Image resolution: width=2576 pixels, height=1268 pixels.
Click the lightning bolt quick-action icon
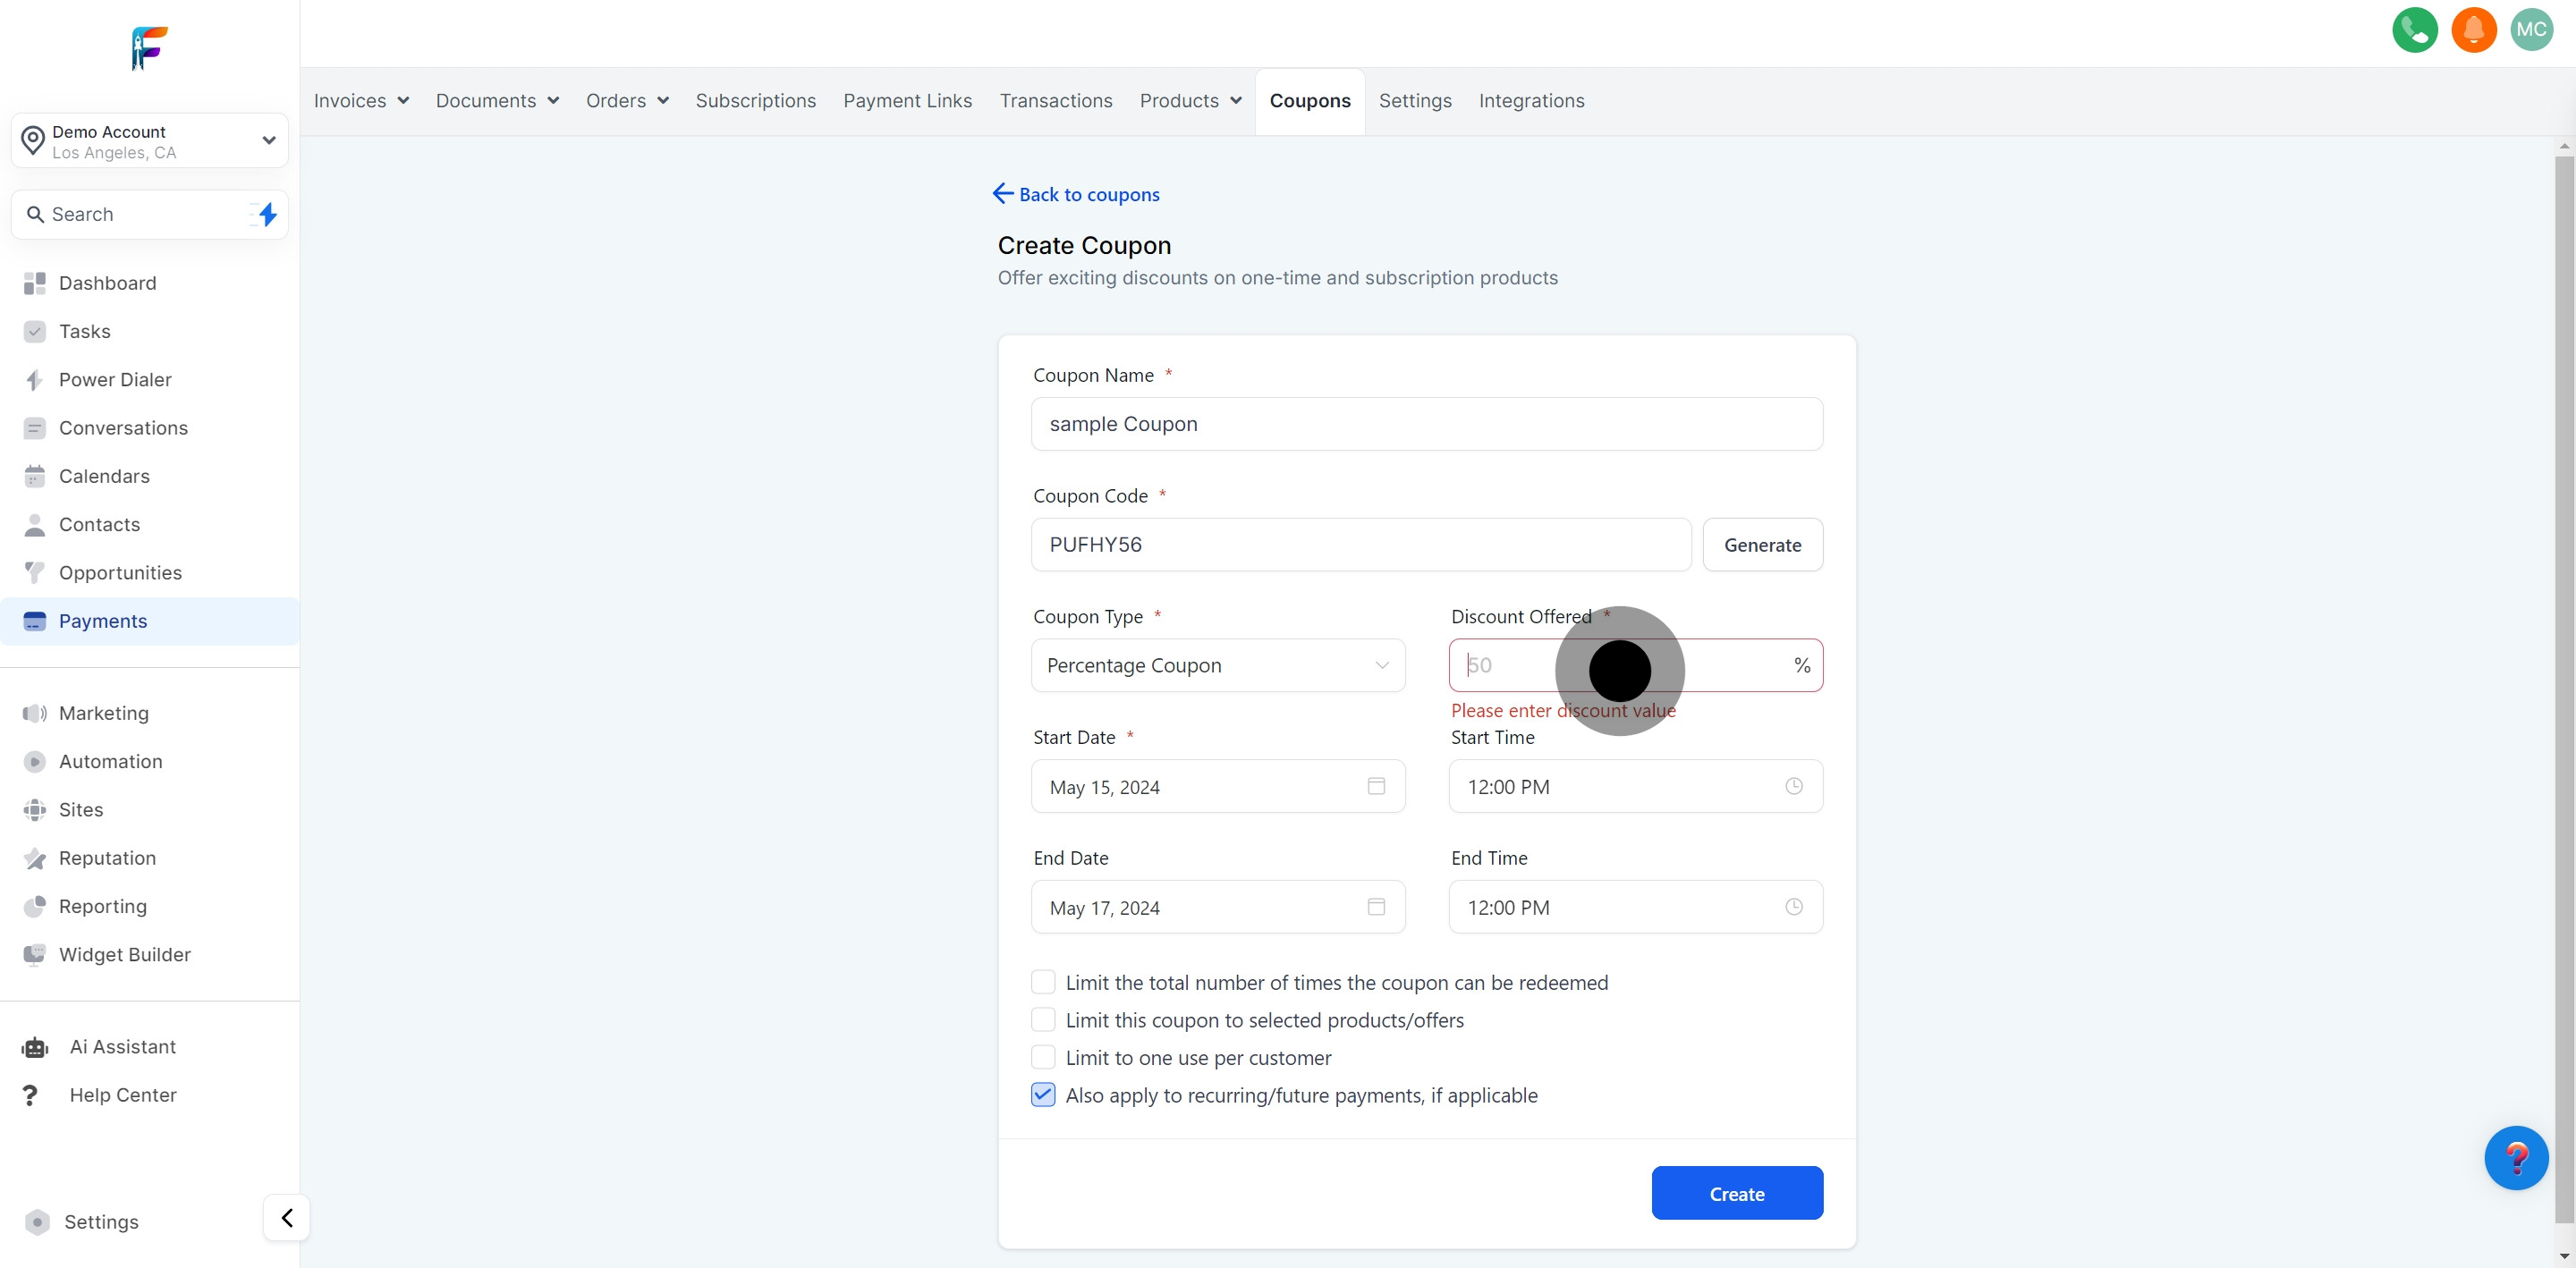point(267,214)
